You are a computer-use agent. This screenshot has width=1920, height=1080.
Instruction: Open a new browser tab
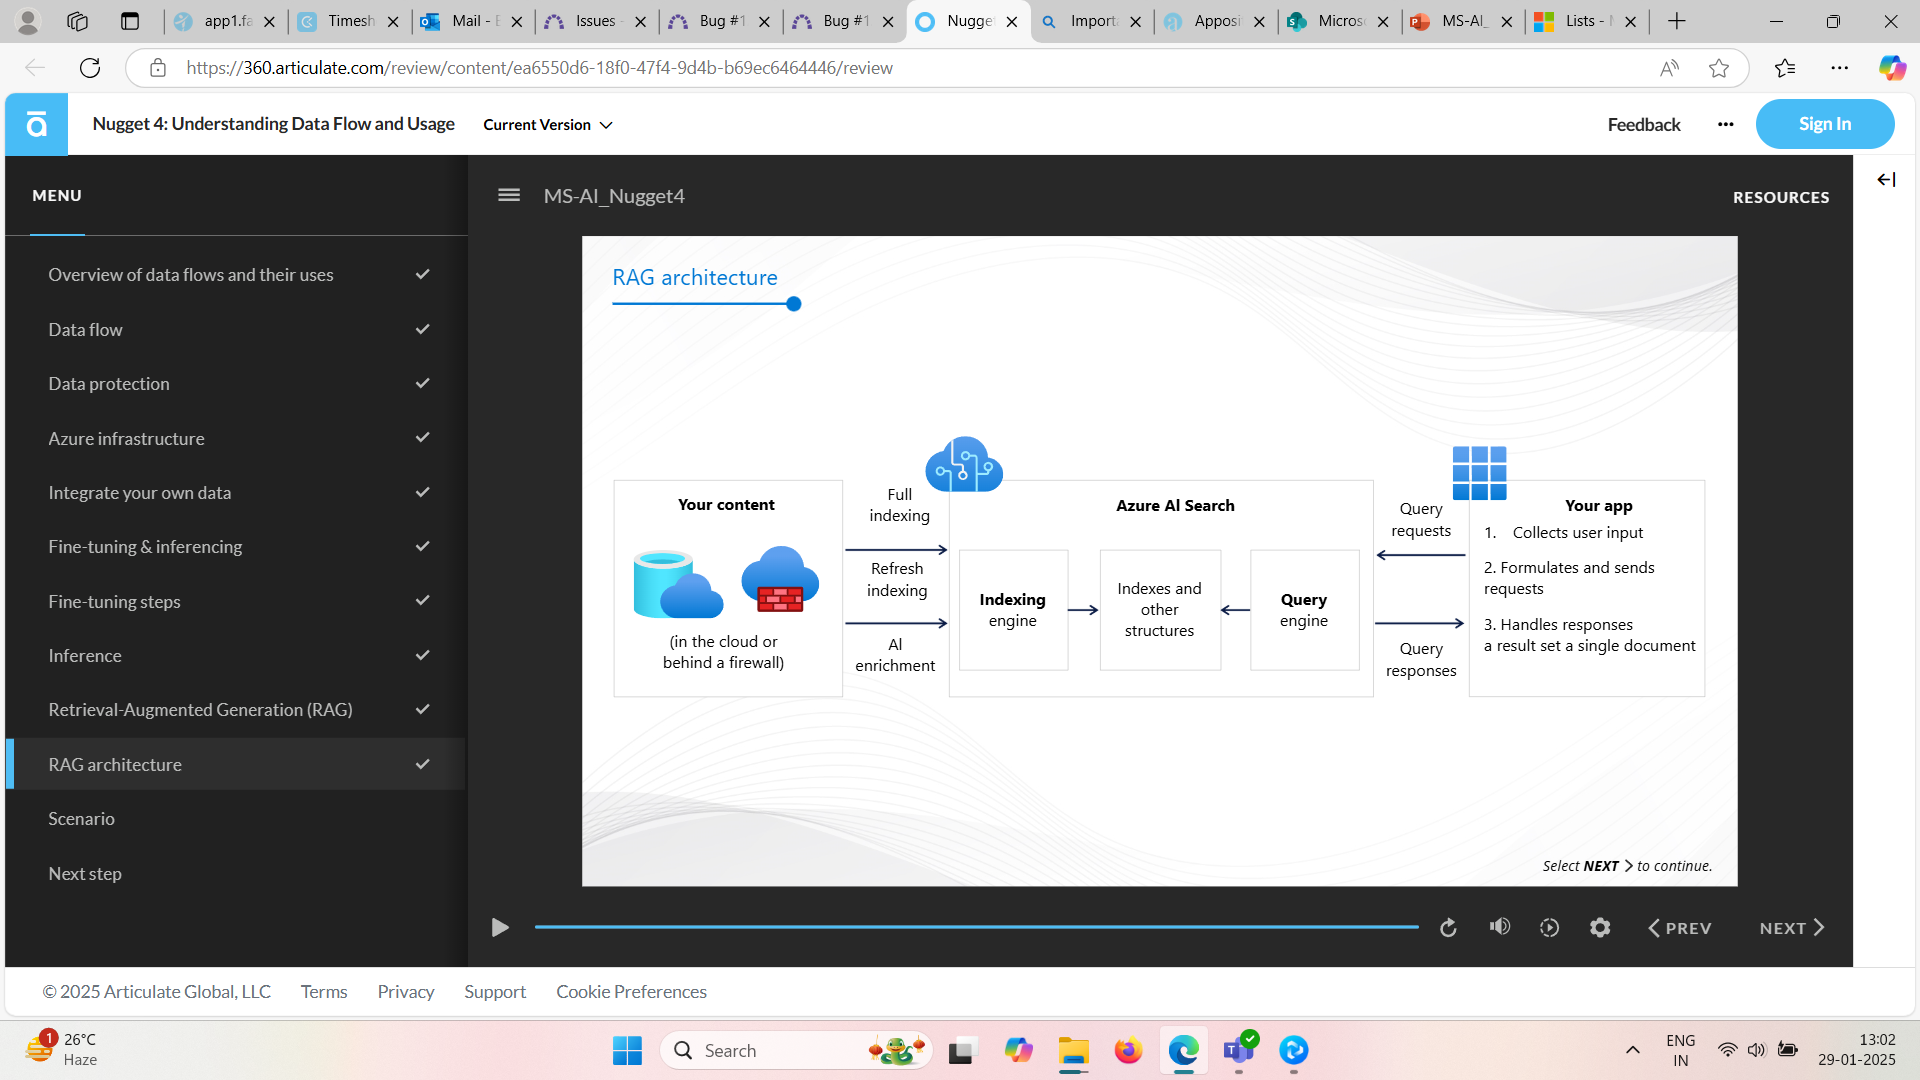(1677, 21)
